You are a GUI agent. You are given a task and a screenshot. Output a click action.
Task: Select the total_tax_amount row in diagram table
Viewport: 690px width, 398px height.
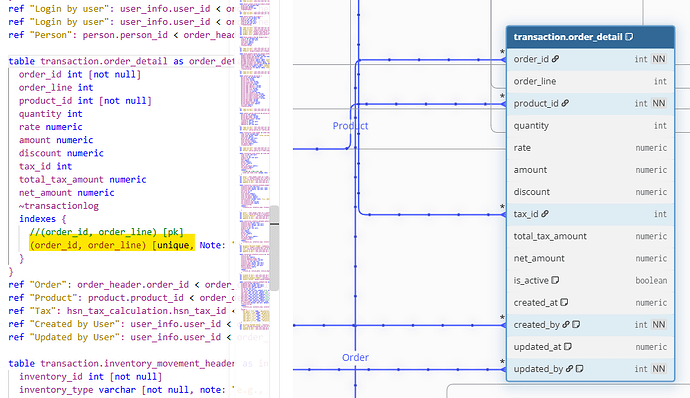click(591, 236)
